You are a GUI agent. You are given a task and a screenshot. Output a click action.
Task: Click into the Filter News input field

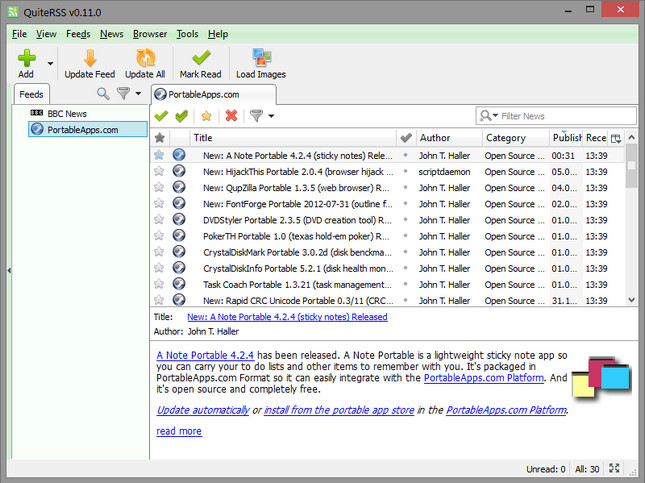point(568,116)
